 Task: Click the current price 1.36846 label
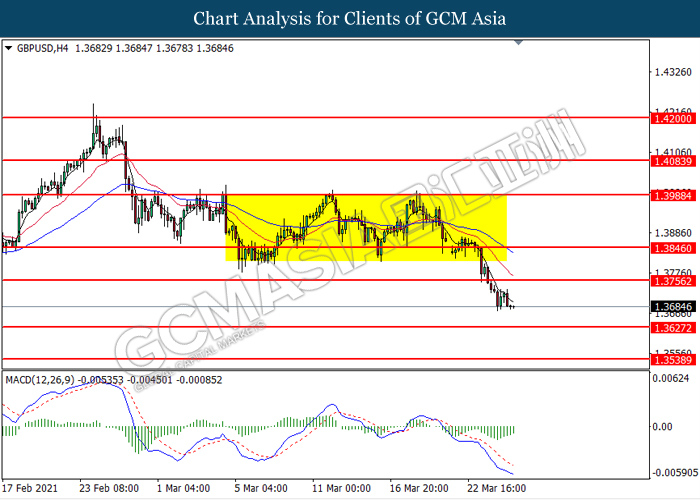click(673, 307)
